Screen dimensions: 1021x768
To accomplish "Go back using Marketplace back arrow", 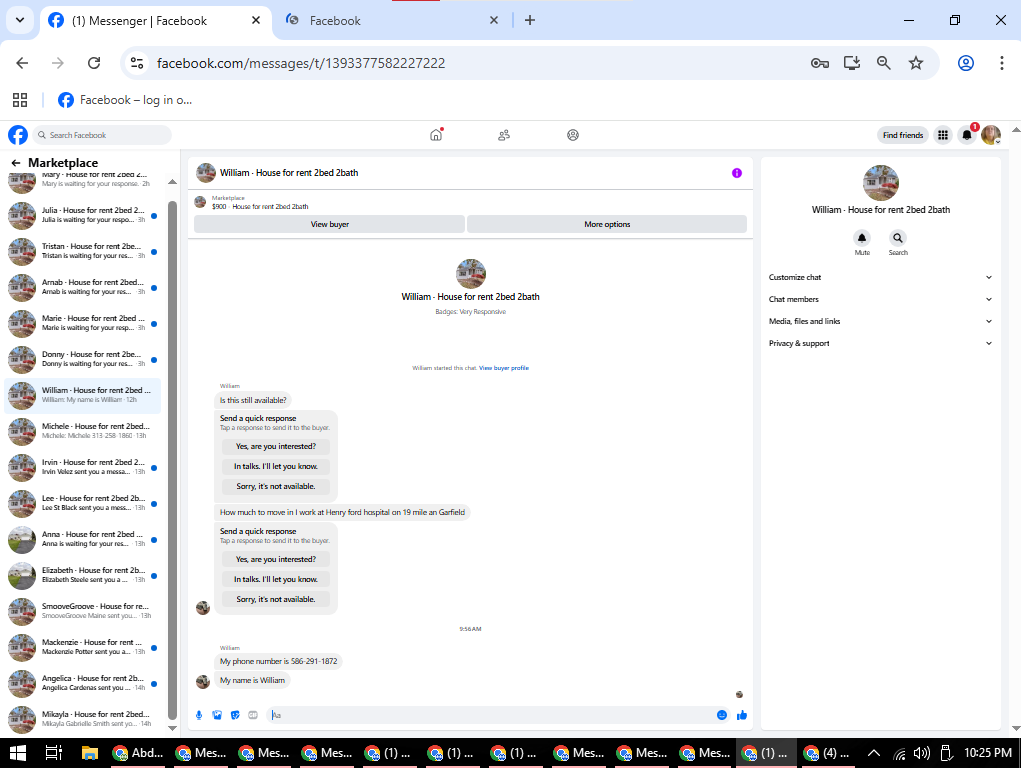I will point(16,163).
